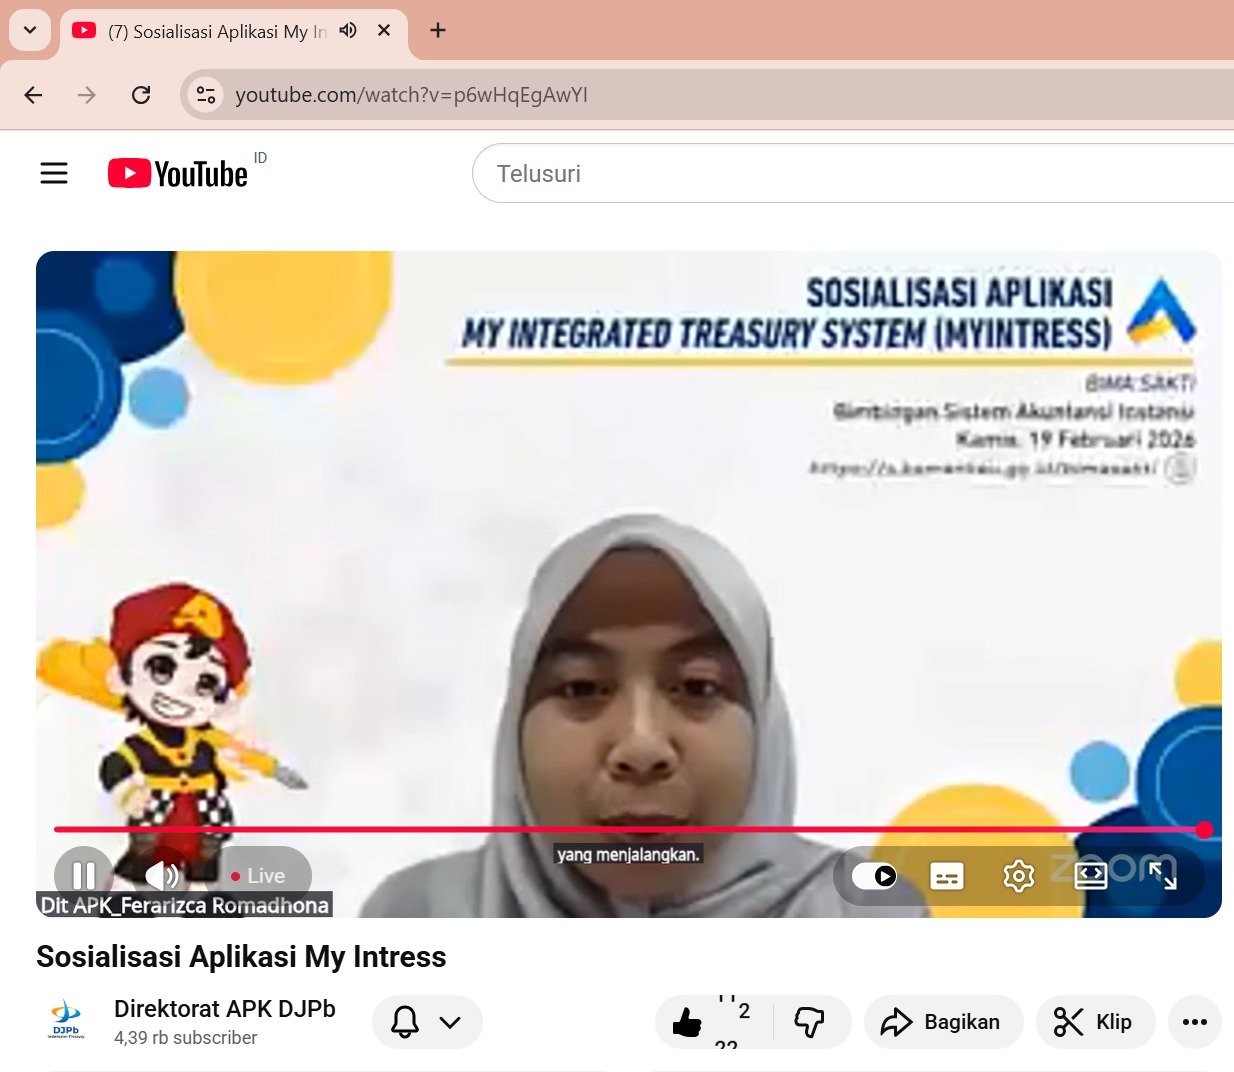The image size is (1234, 1072).
Task: Pause the live video playback
Action: tap(84, 876)
